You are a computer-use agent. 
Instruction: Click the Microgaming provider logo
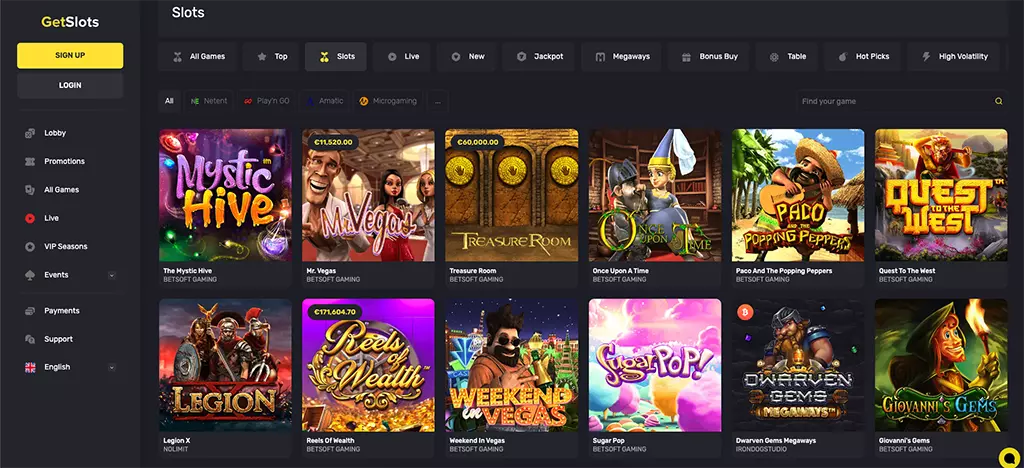pos(364,101)
